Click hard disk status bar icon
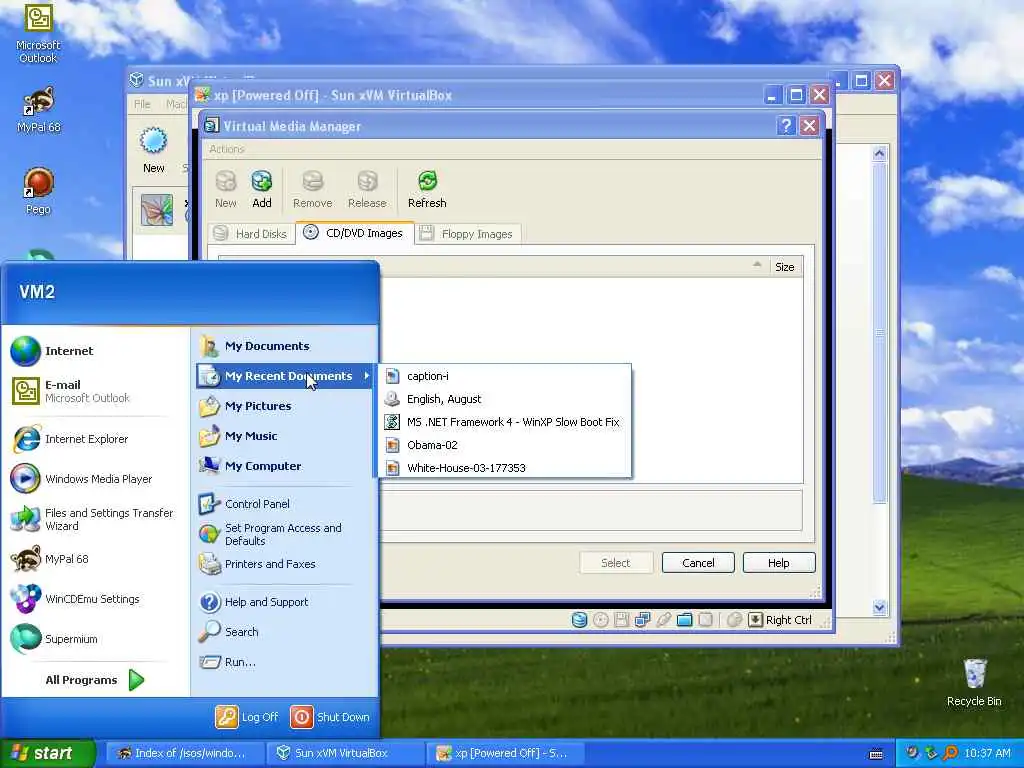This screenshot has width=1024, height=768. 579,620
